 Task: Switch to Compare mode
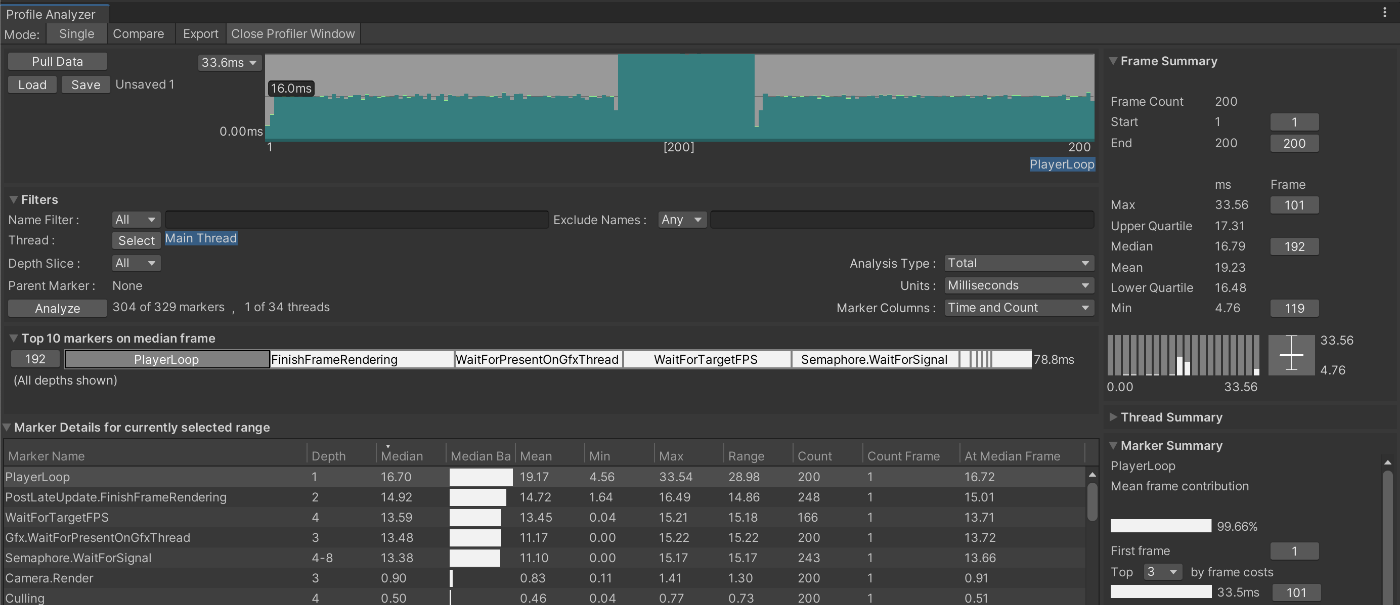[x=139, y=33]
